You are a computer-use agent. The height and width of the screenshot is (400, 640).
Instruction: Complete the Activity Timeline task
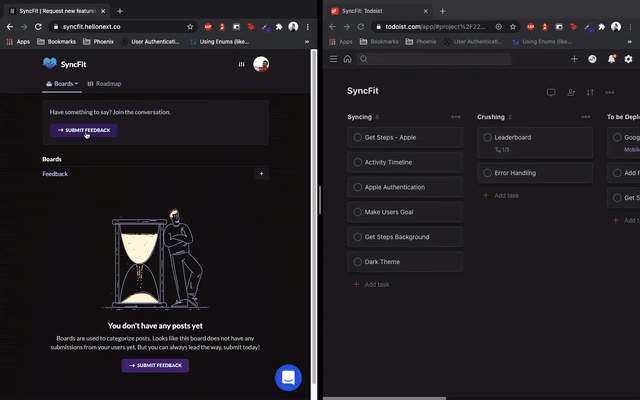[x=358, y=162]
